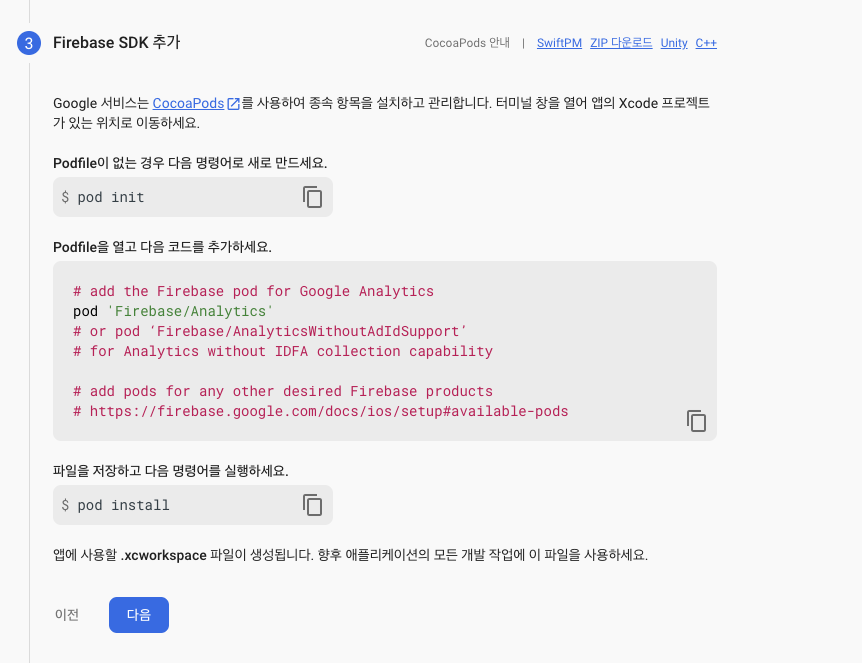Open the CocoaPods link

(188, 103)
